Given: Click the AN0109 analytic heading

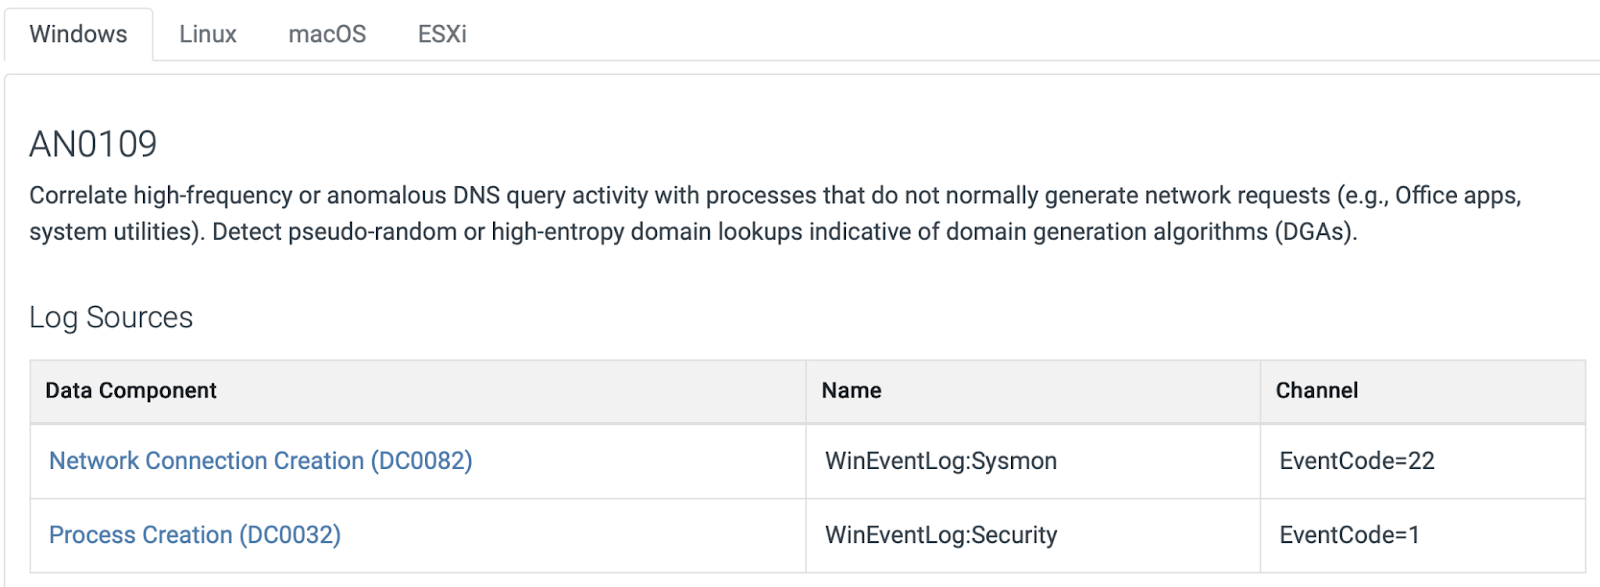Looking at the screenshot, I should click(x=93, y=145).
